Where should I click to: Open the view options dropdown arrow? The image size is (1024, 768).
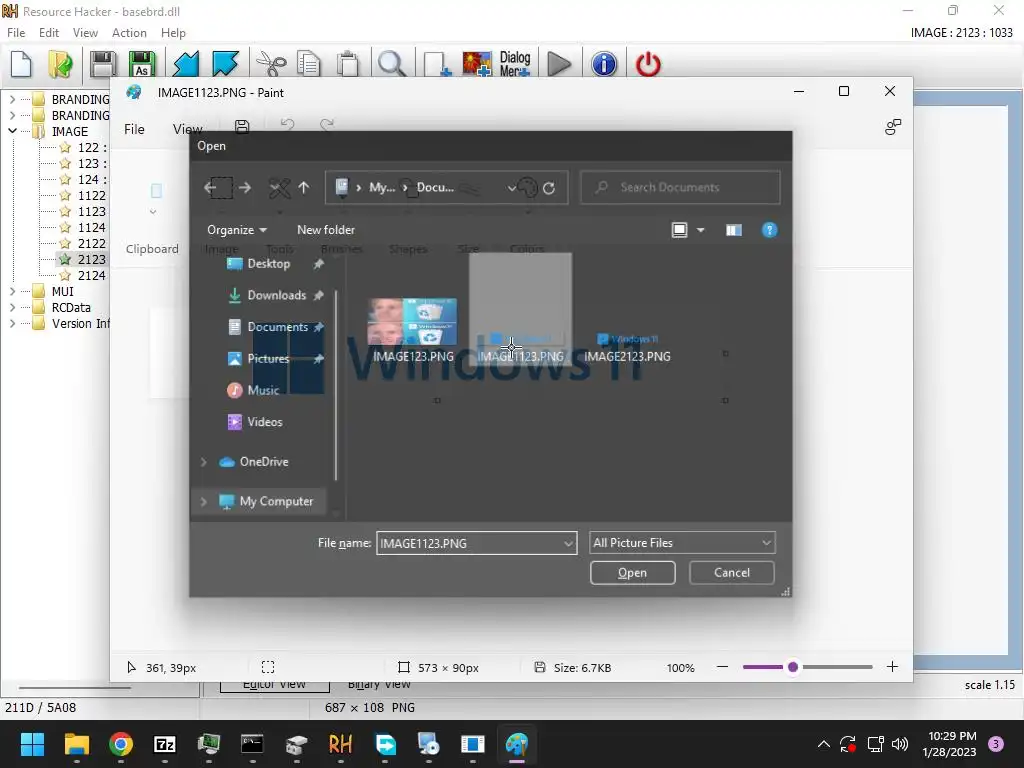click(701, 230)
